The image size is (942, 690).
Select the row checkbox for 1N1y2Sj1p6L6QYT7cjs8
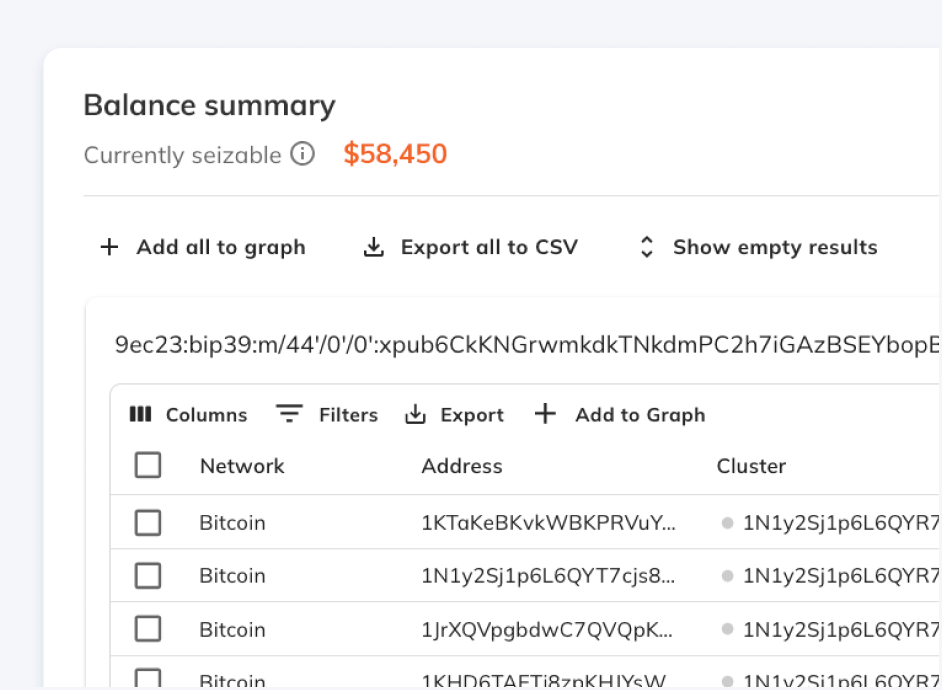pos(148,576)
